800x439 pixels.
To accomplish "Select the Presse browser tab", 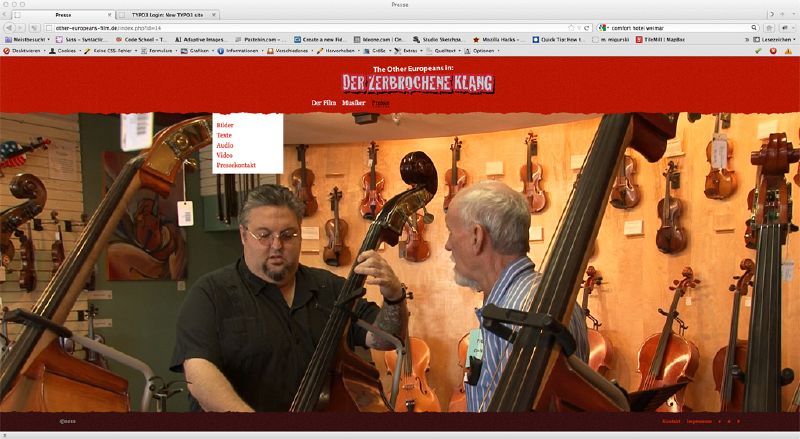I will pos(63,15).
